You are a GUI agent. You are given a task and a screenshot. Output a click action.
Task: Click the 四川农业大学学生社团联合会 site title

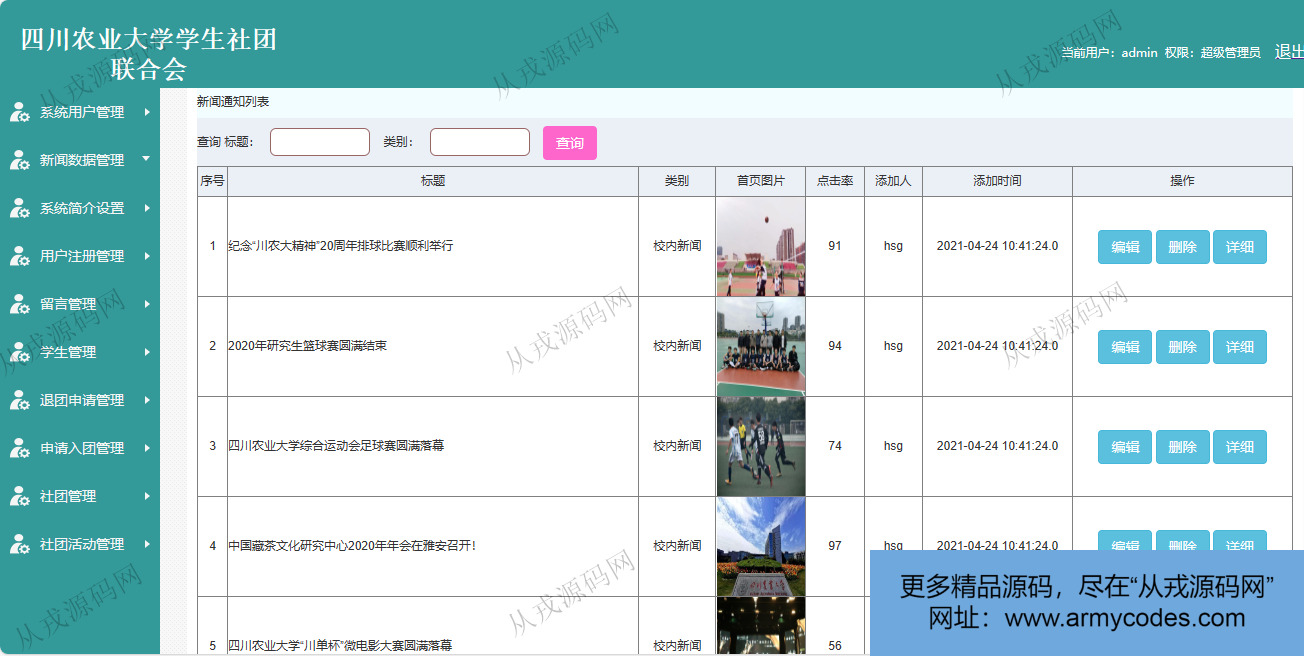coord(149,54)
